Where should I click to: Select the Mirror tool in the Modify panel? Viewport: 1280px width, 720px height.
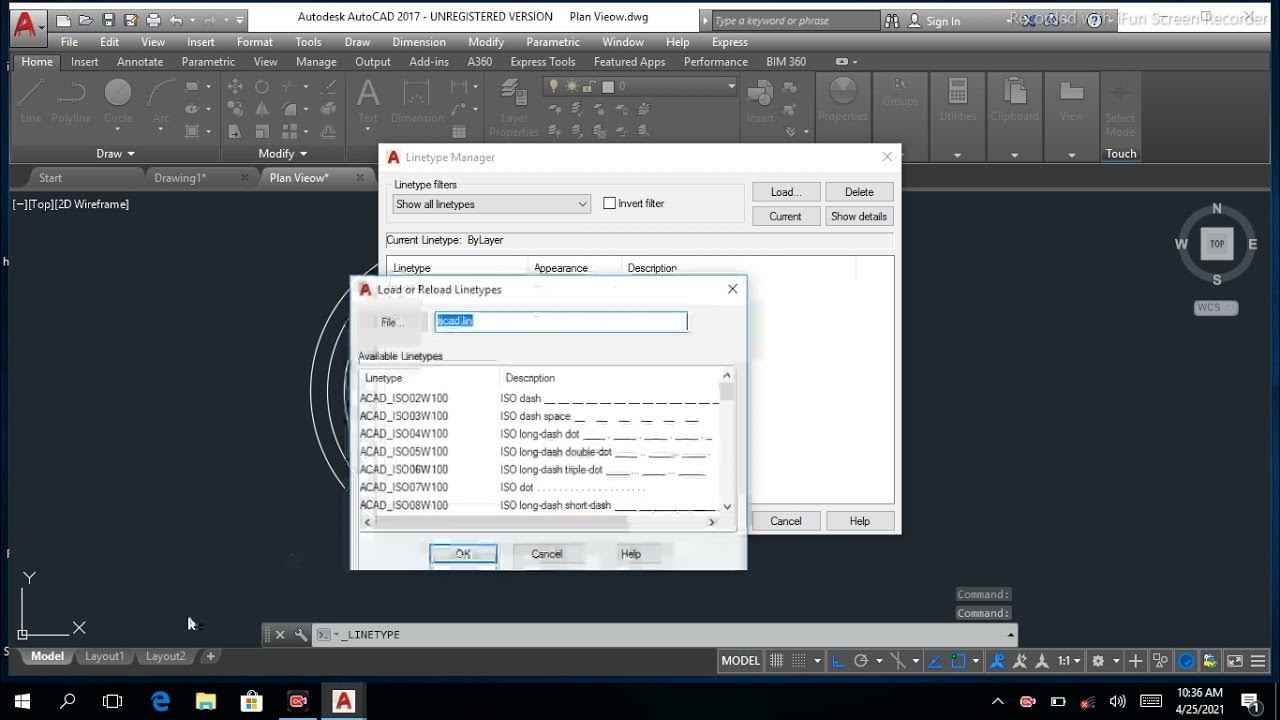pos(261,109)
